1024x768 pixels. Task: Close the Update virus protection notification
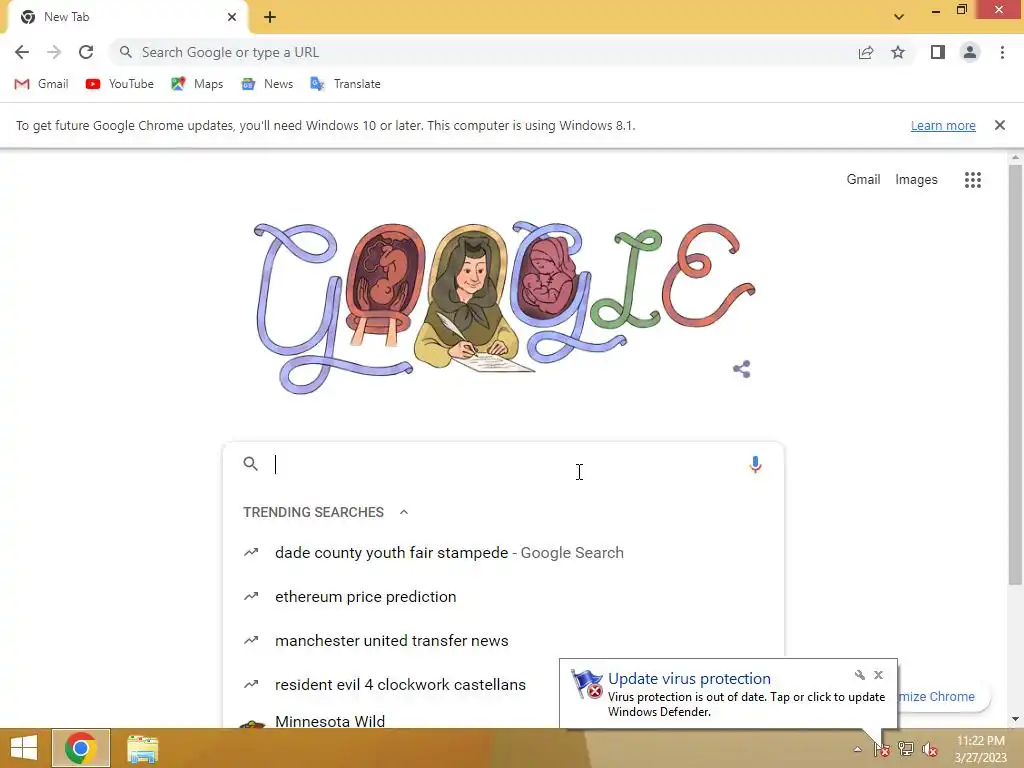[x=878, y=675]
